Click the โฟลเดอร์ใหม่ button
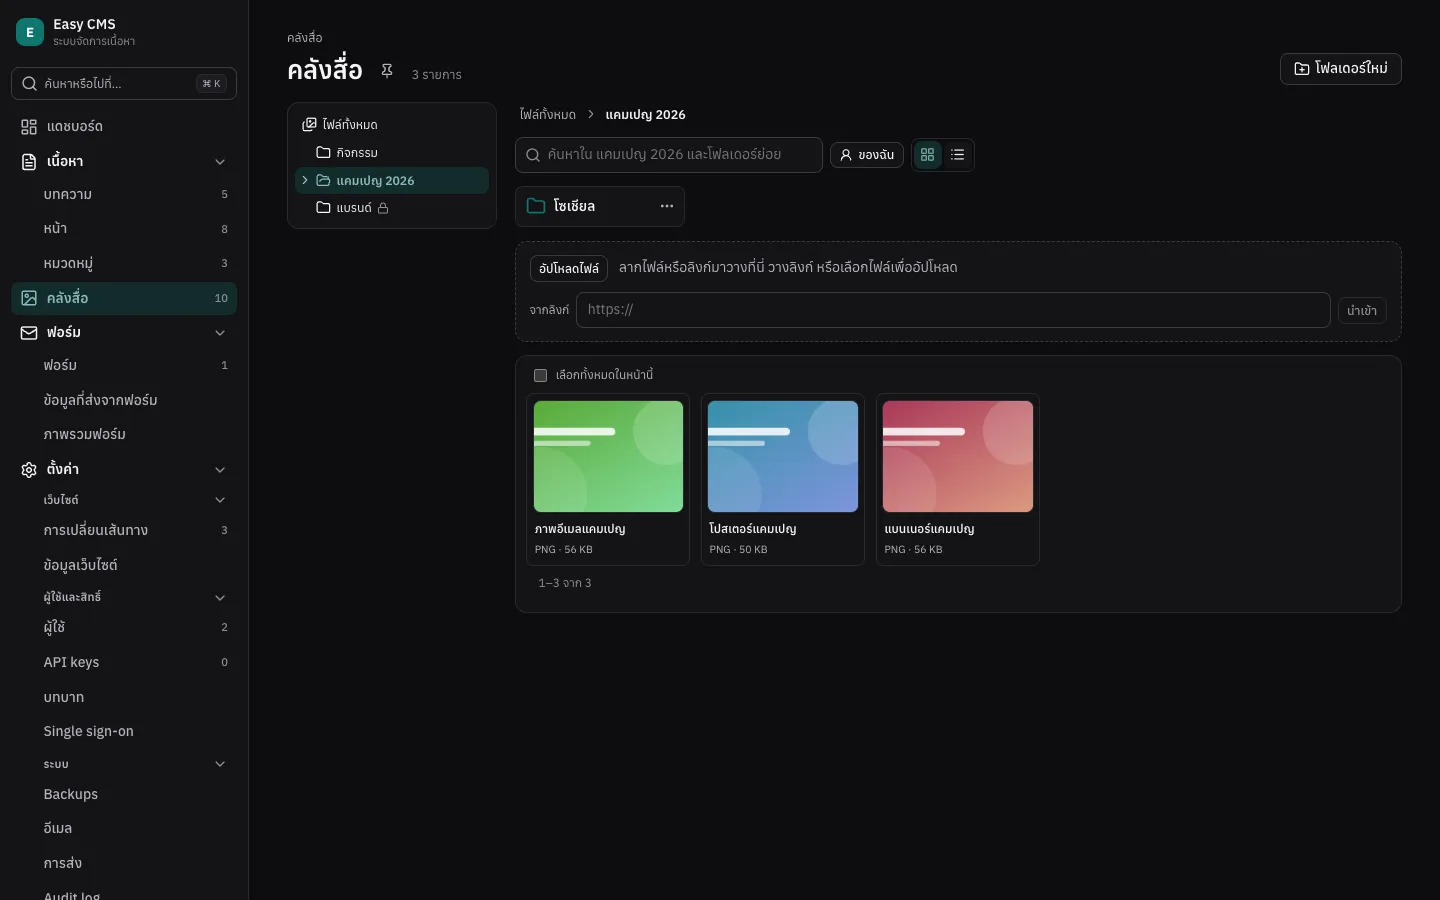This screenshot has width=1440, height=900. point(1341,69)
